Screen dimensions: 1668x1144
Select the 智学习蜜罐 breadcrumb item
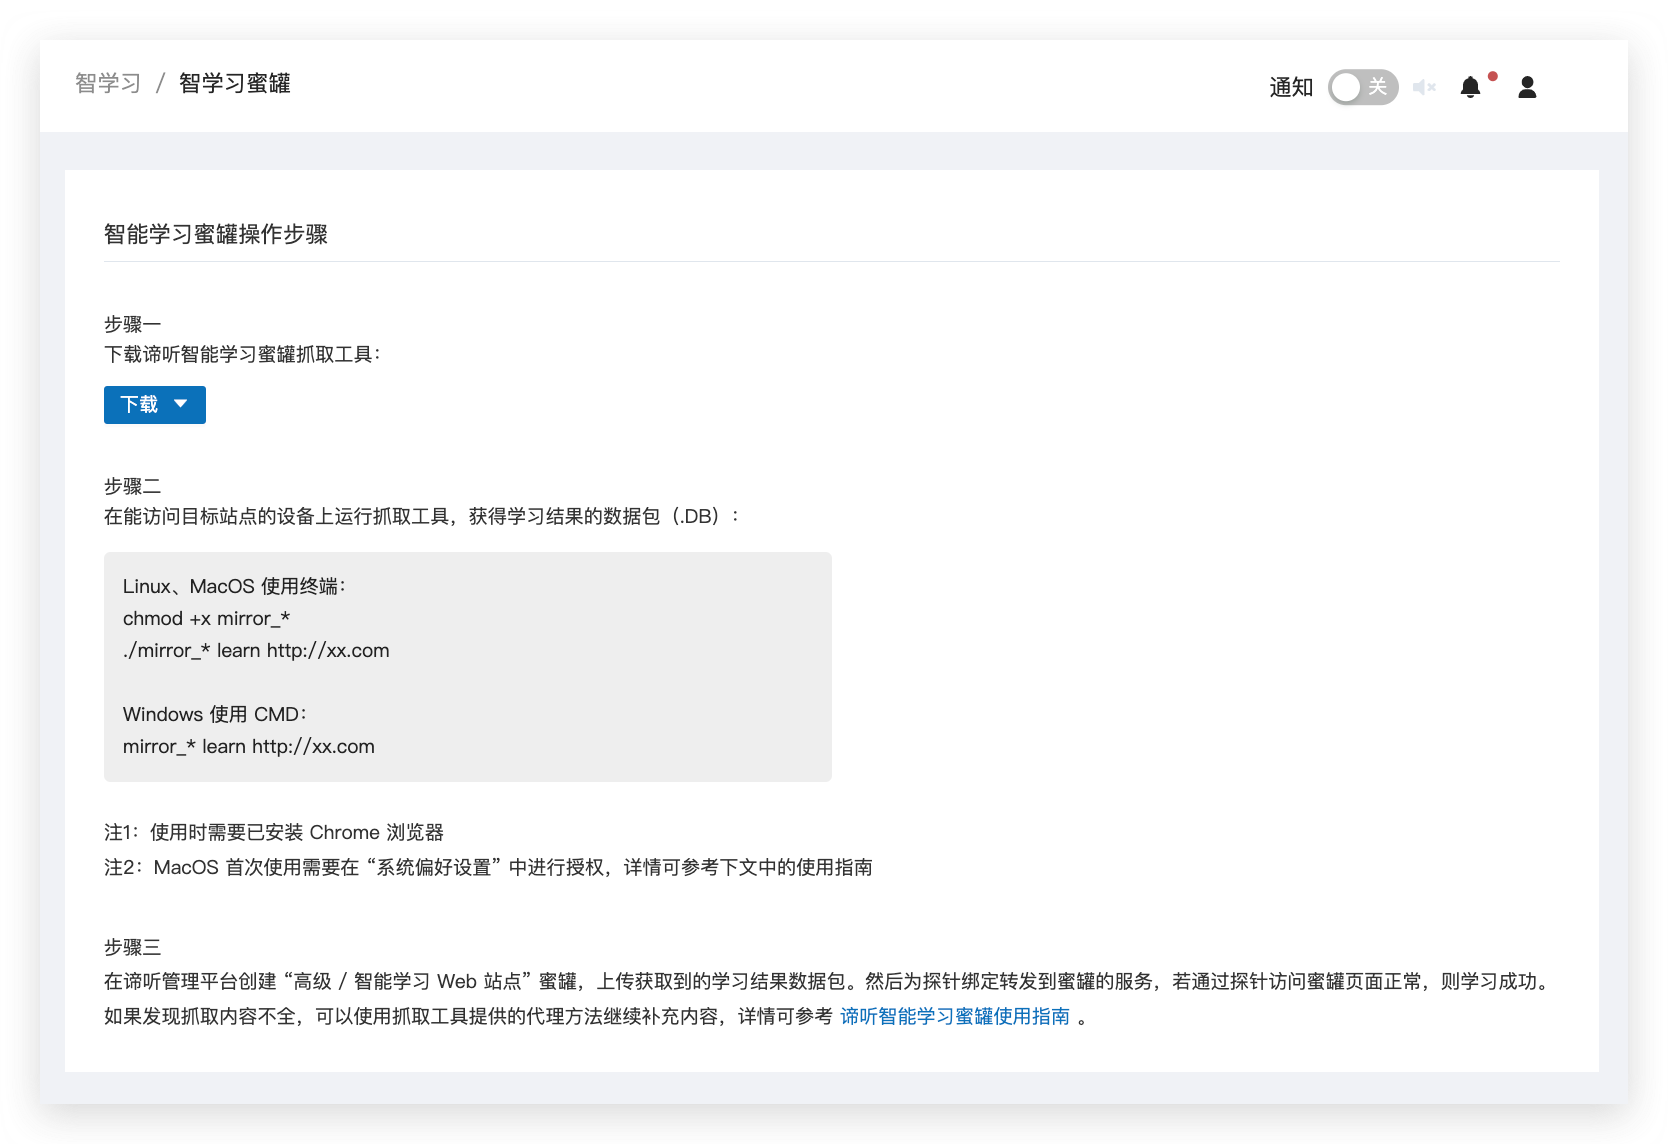click(234, 83)
